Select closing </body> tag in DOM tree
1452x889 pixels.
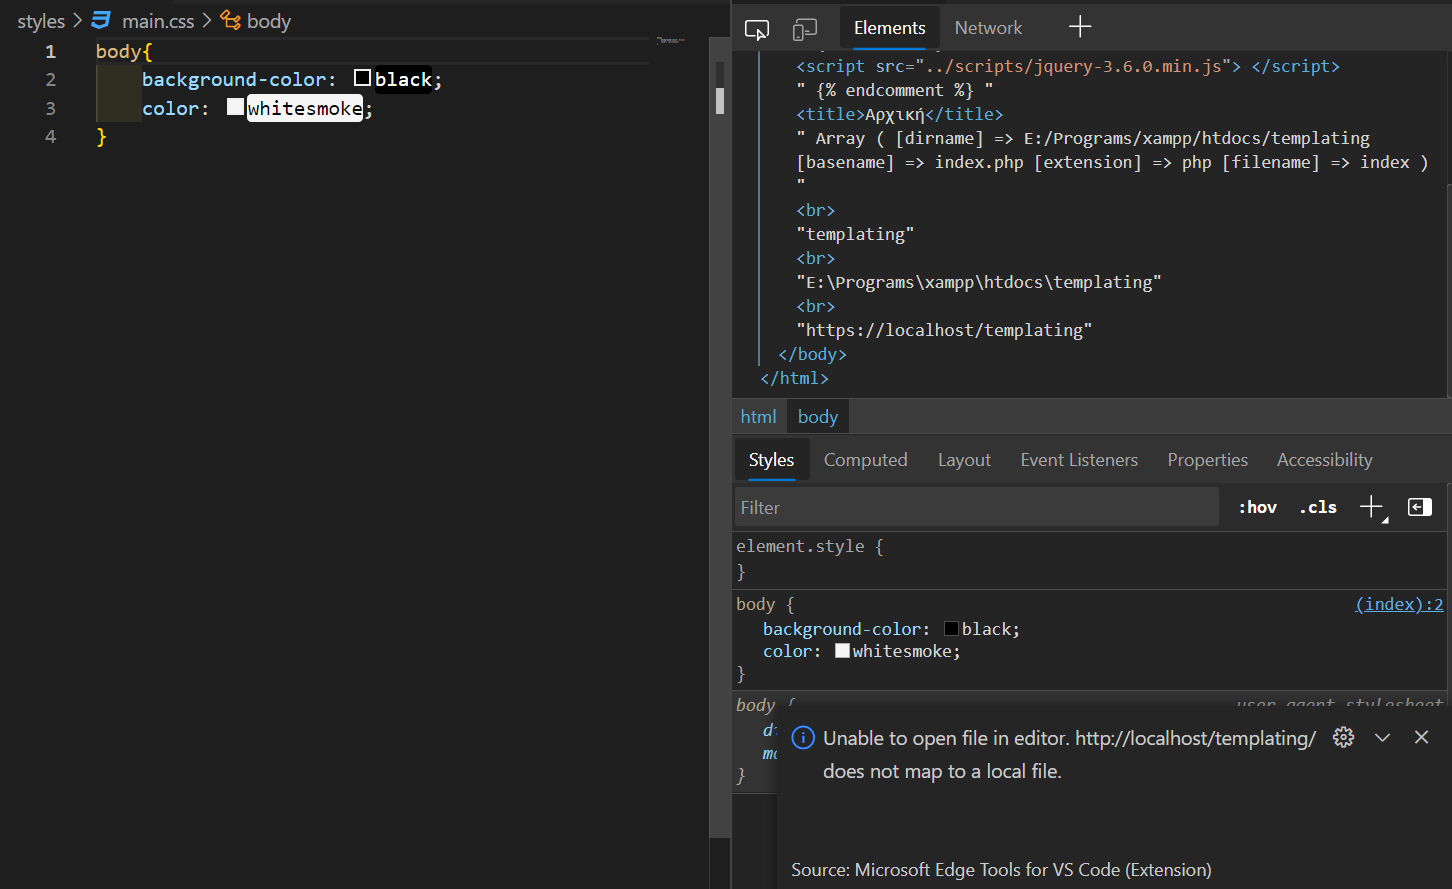click(x=812, y=354)
